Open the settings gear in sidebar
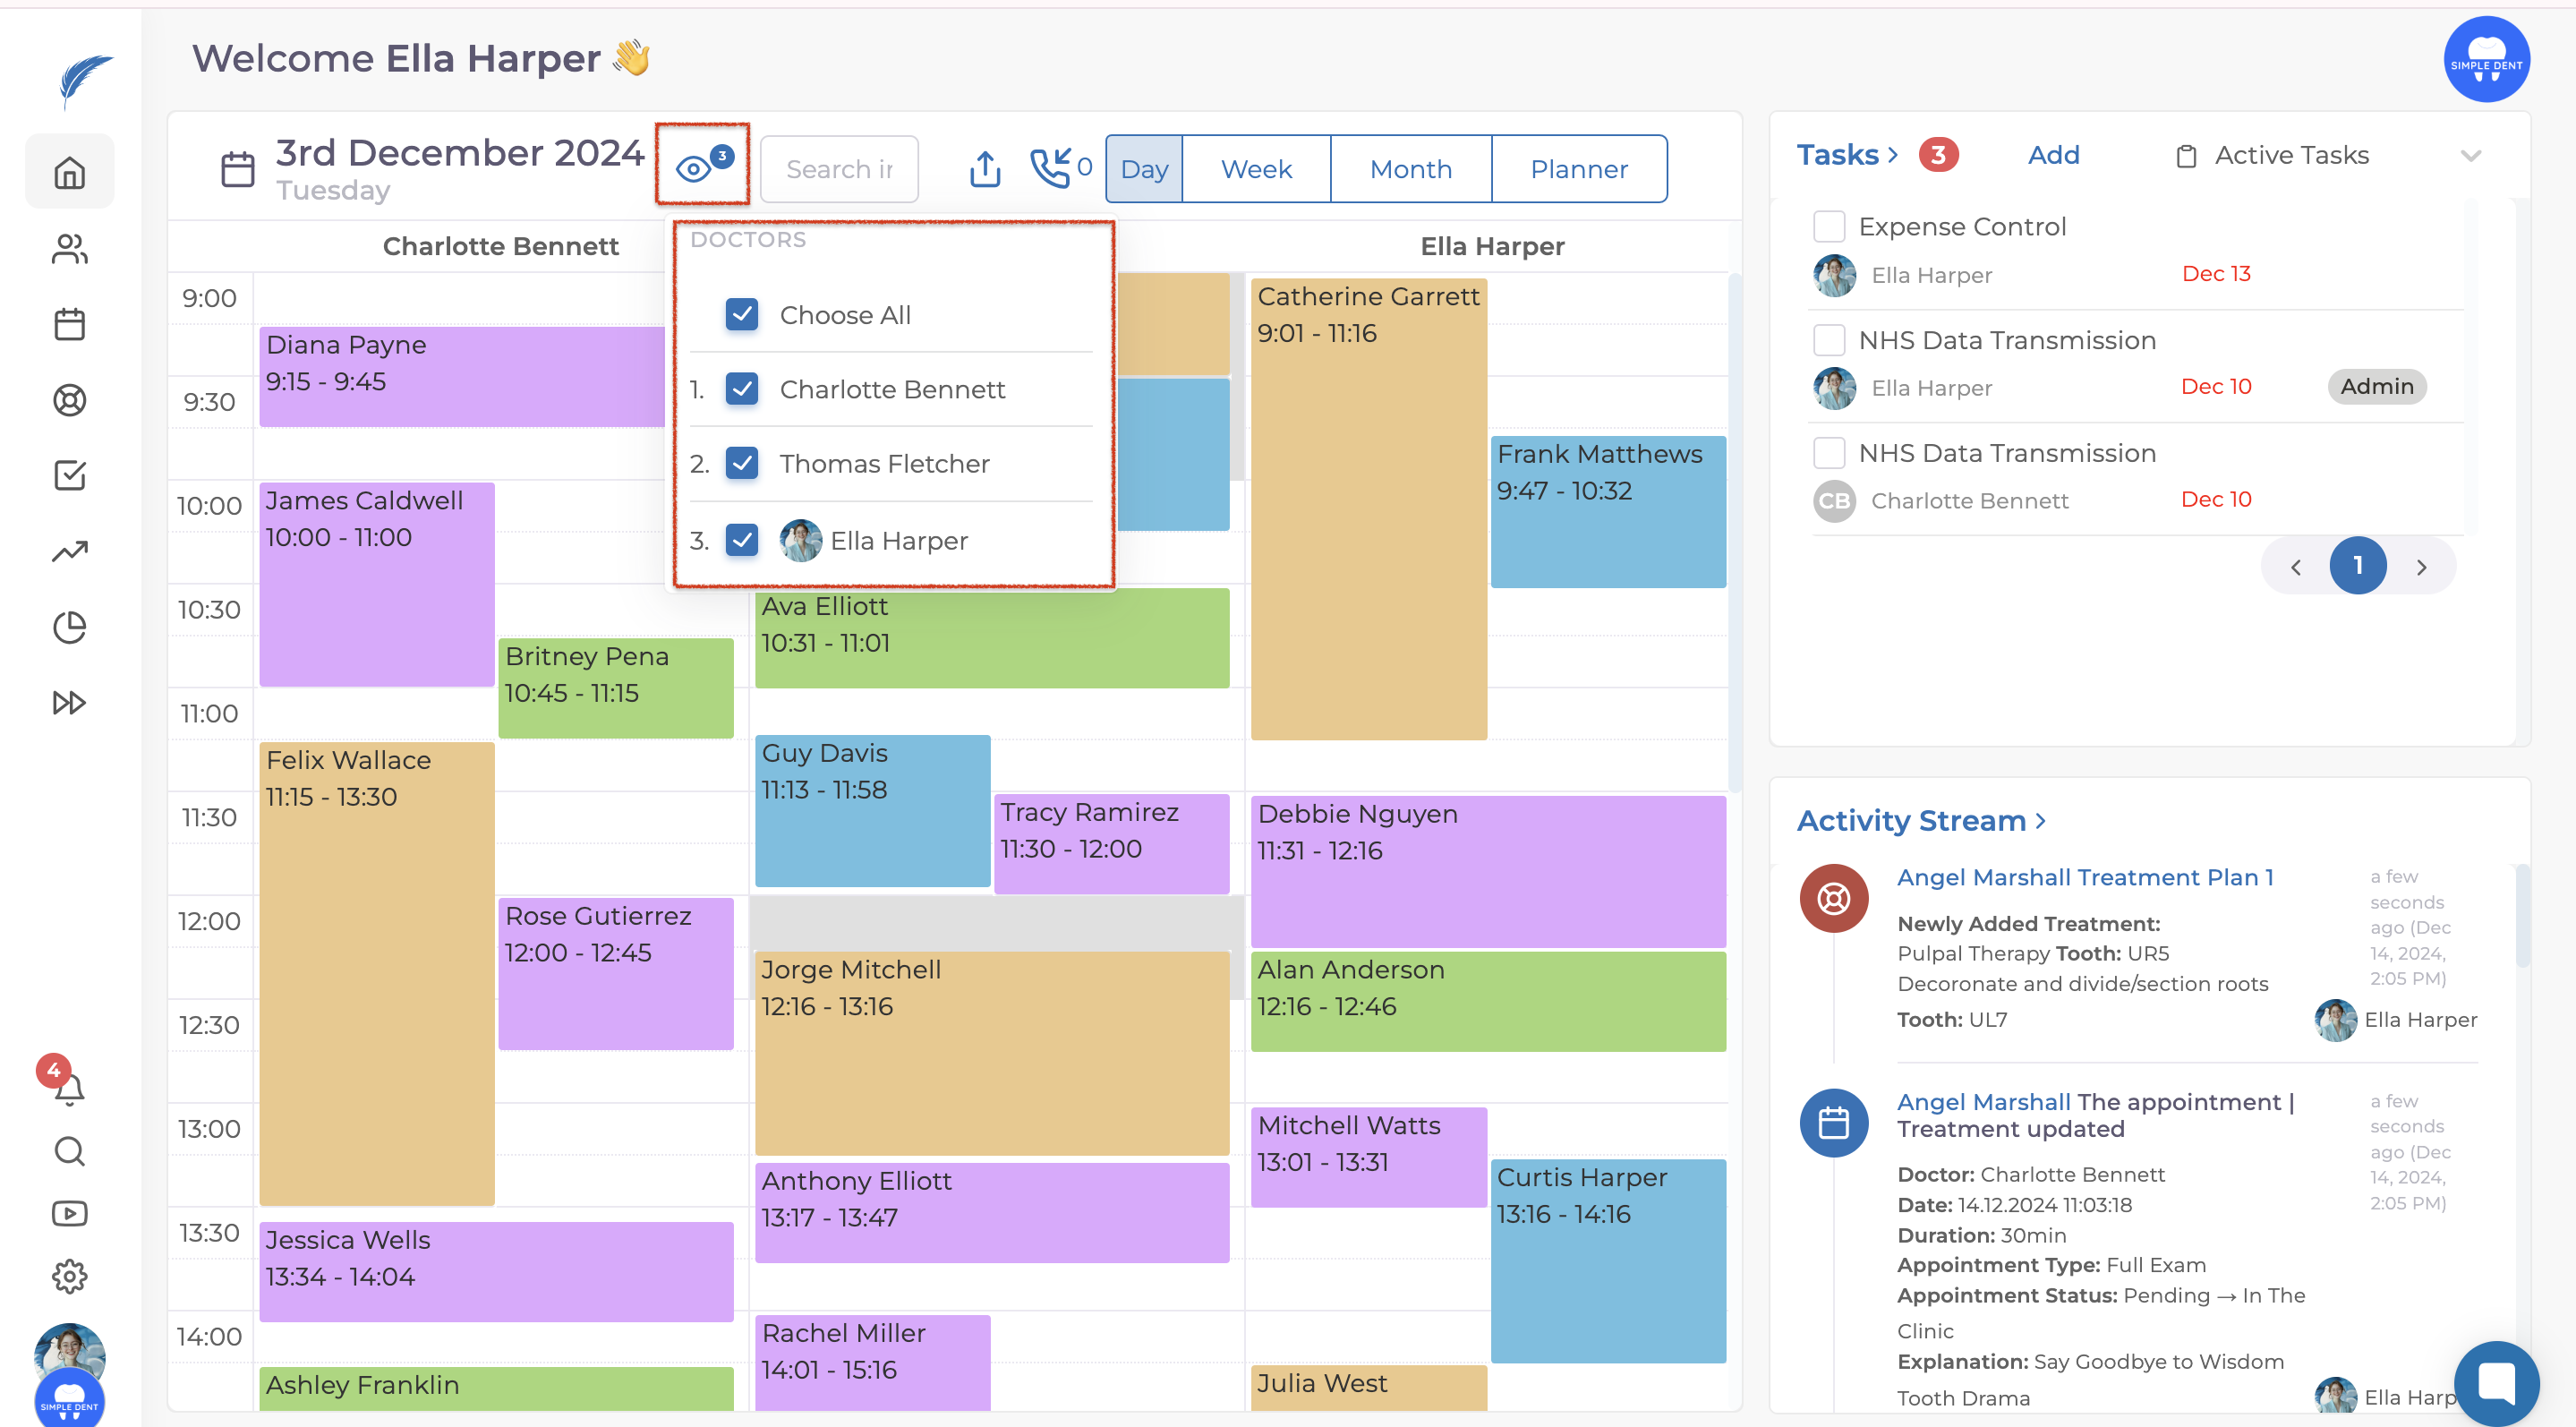The image size is (2576, 1427). 69,1275
